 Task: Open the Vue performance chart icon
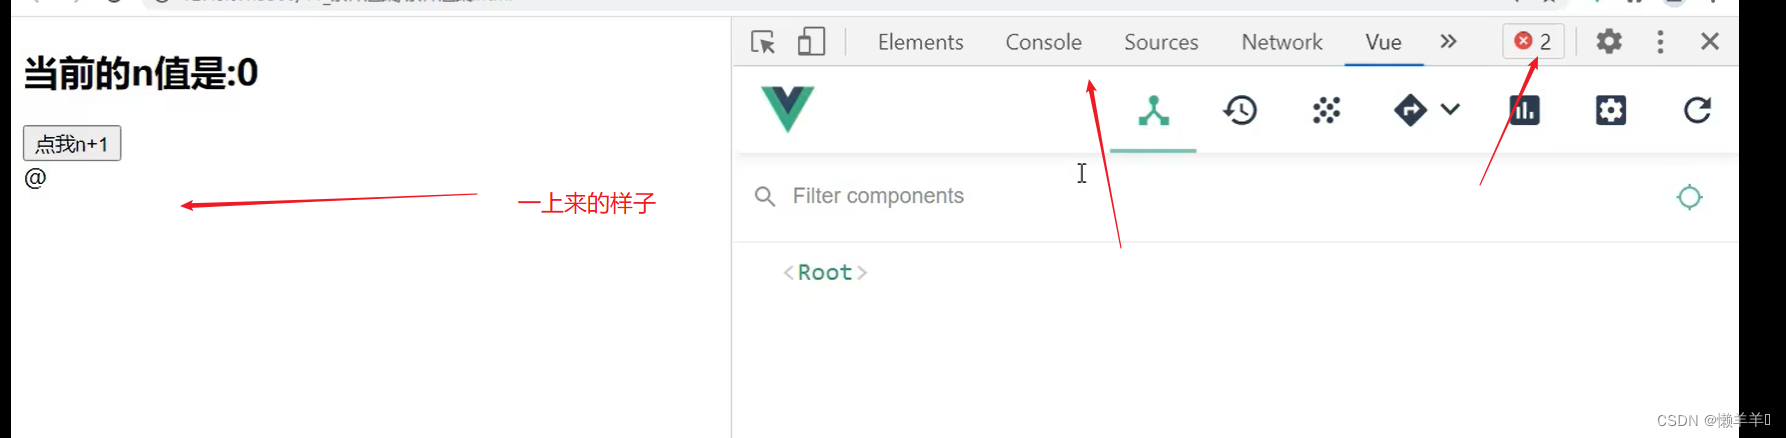pos(1524,110)
